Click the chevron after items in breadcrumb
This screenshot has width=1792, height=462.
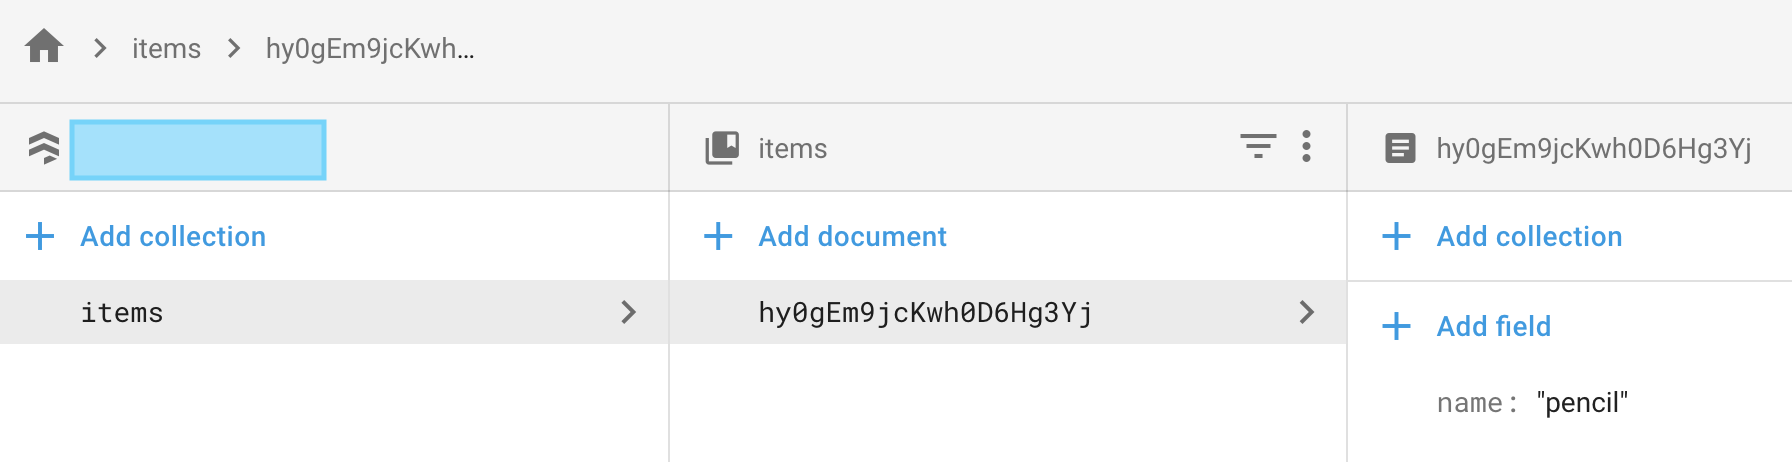pos(234,48)
